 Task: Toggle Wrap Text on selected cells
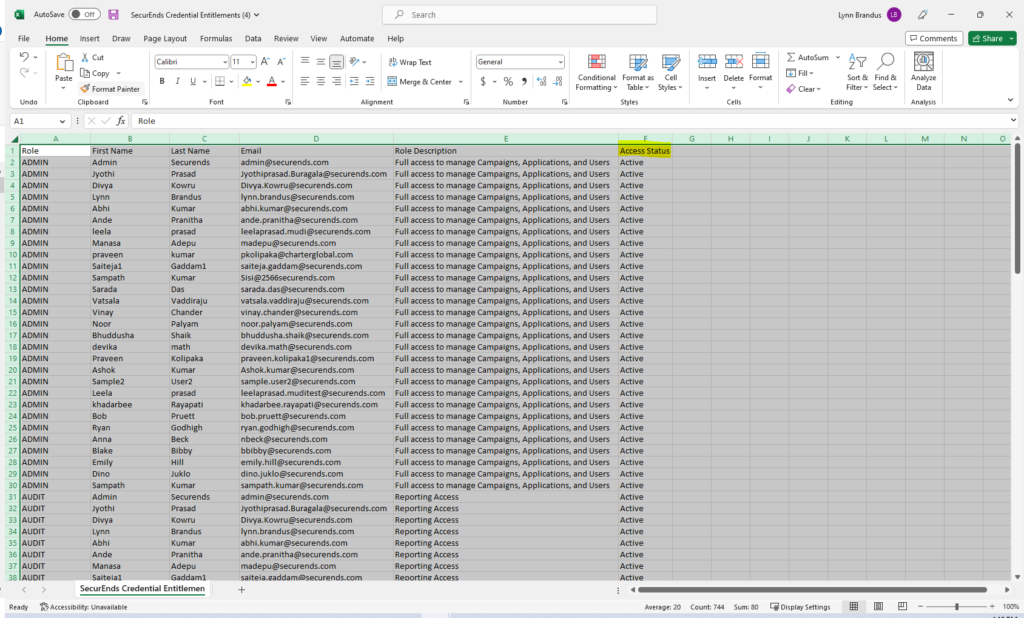[409, 62]
